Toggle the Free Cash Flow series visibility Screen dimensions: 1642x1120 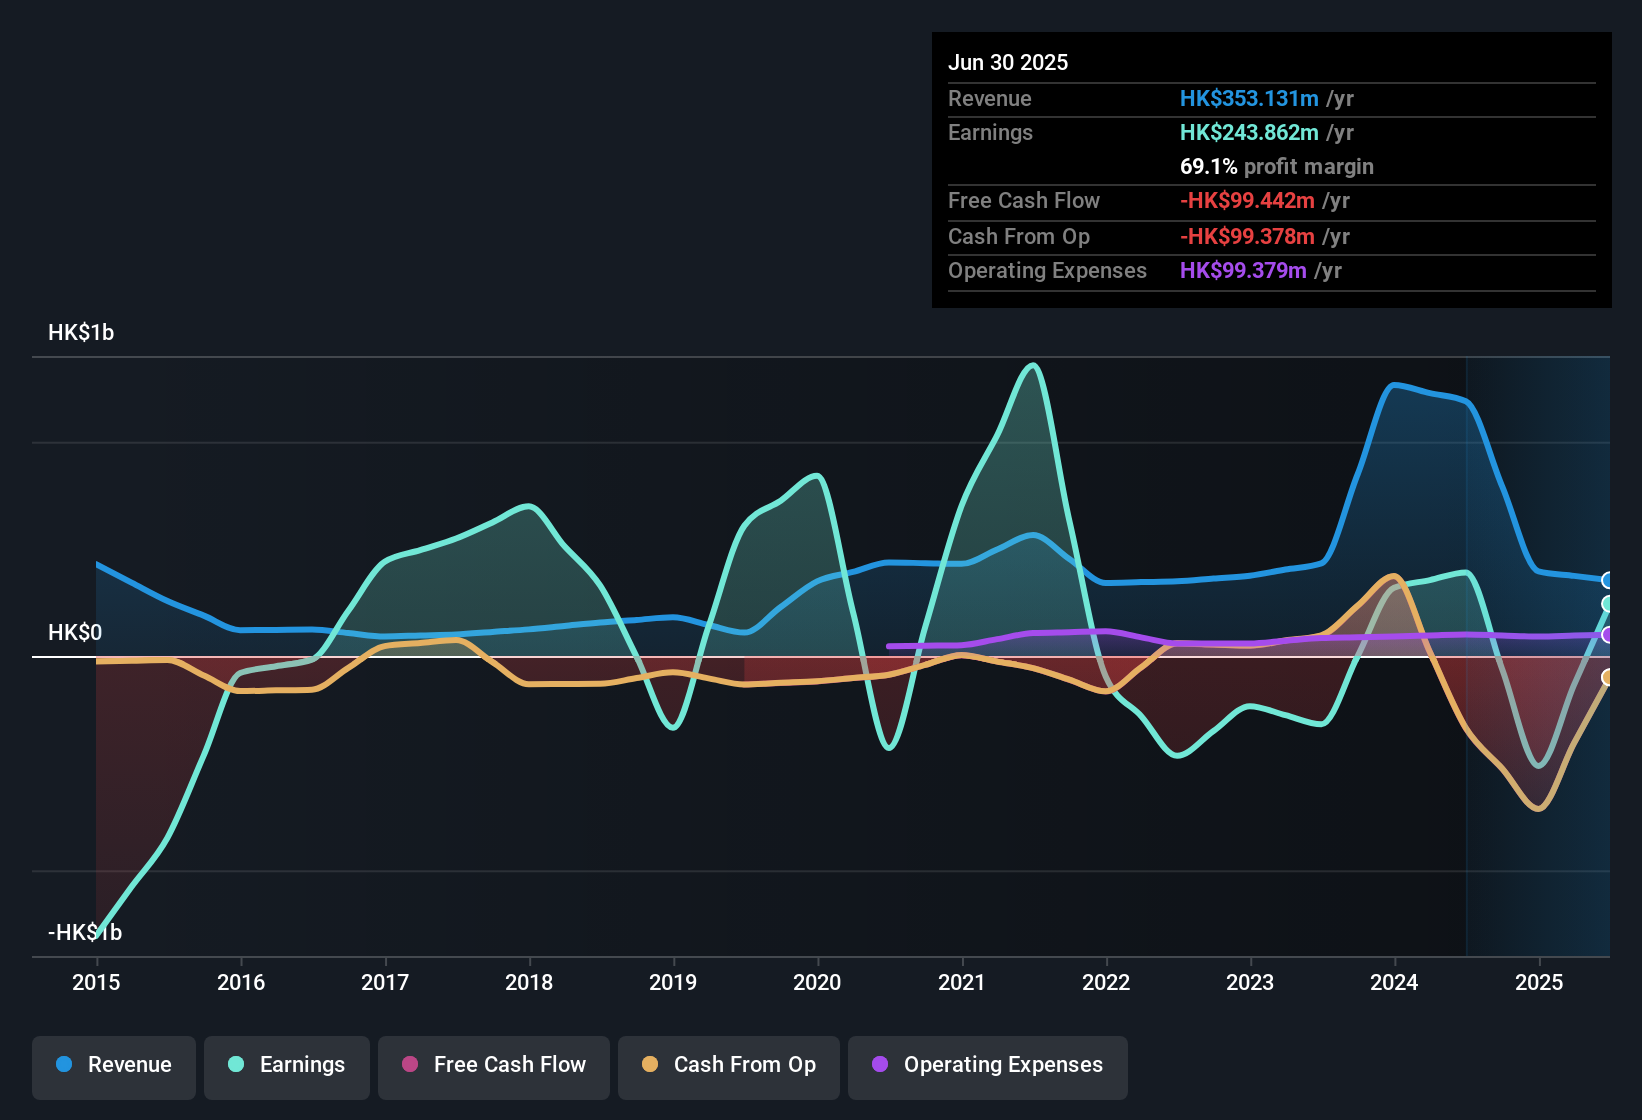(493, 1066)
